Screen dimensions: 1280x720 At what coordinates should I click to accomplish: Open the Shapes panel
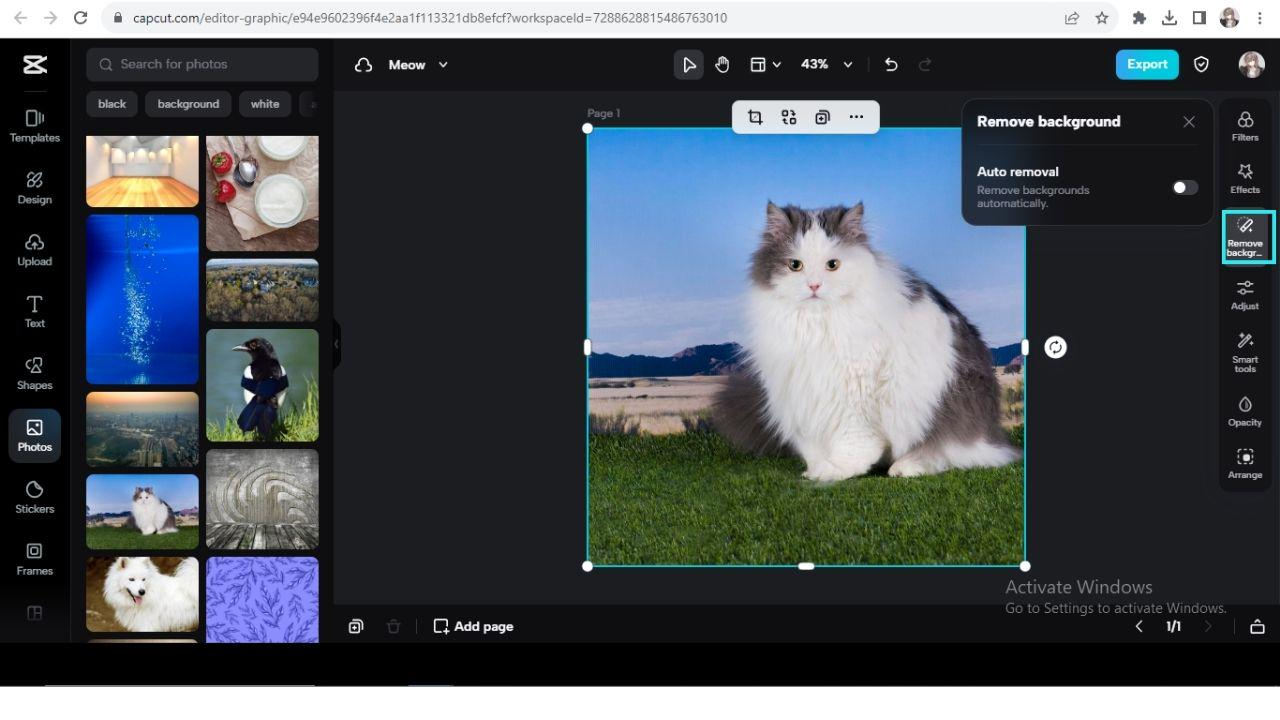tap(34, 374)
